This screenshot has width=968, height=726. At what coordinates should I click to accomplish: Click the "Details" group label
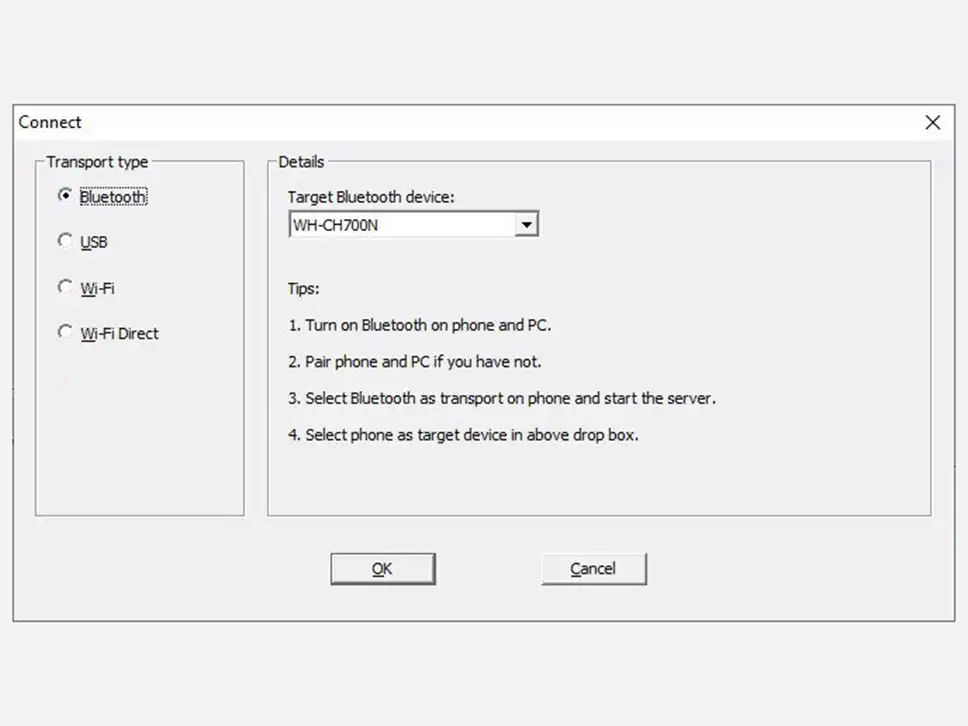pos(301,162)
